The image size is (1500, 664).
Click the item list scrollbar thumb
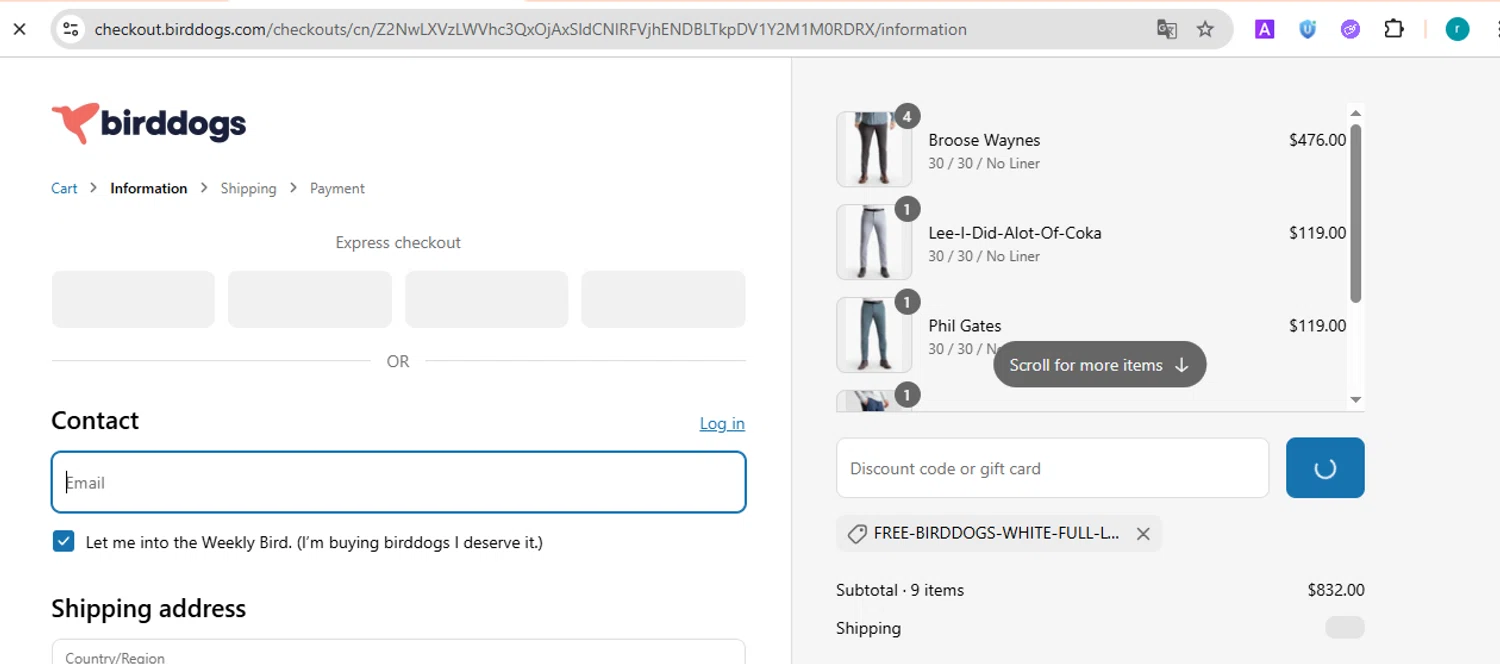(x=1356, y=213)
